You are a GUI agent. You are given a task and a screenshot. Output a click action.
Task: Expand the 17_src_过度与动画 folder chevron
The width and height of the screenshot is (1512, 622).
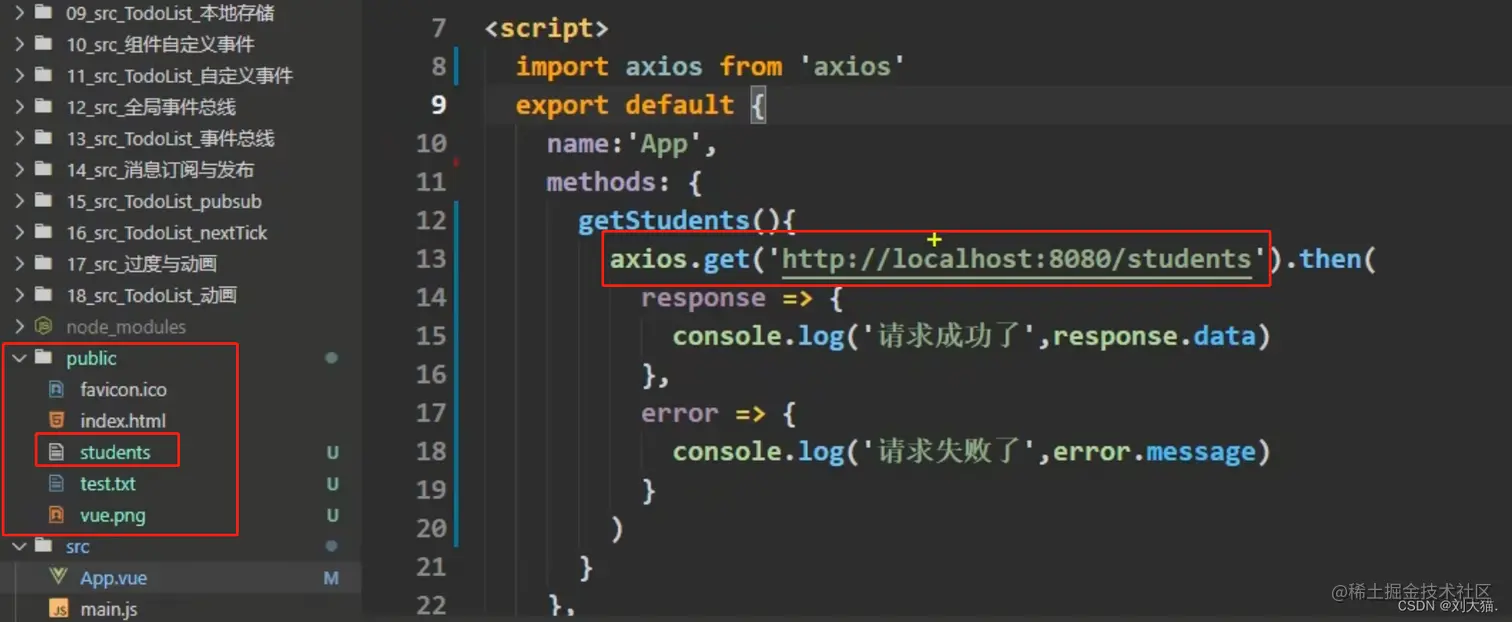pyautogui.click(x=20, y=264)
